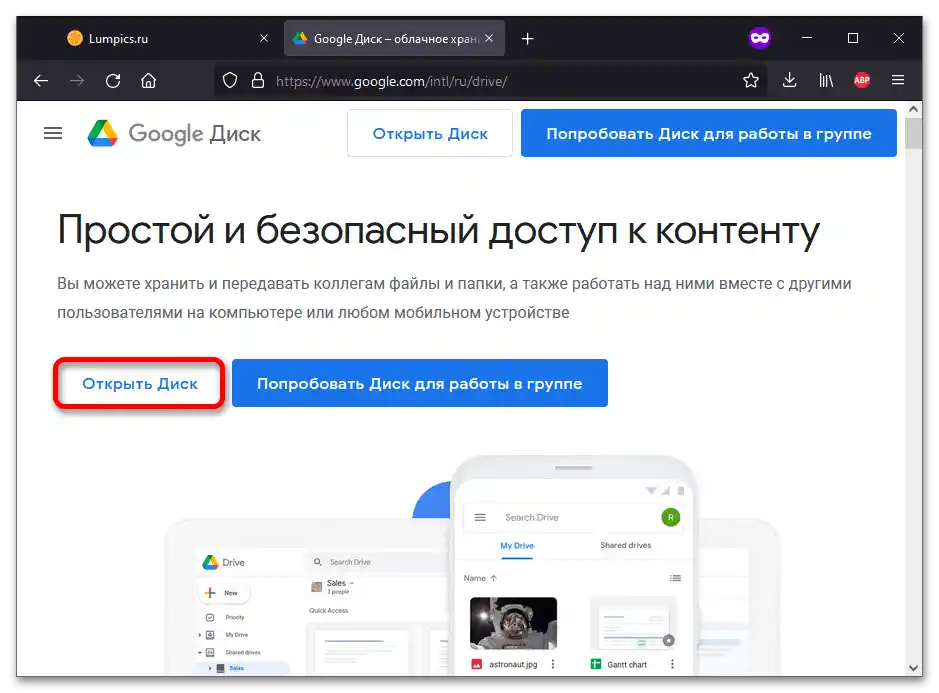This screenshot has height=693, width=939.
Task: Minimize the browser window
Action: 807,38
